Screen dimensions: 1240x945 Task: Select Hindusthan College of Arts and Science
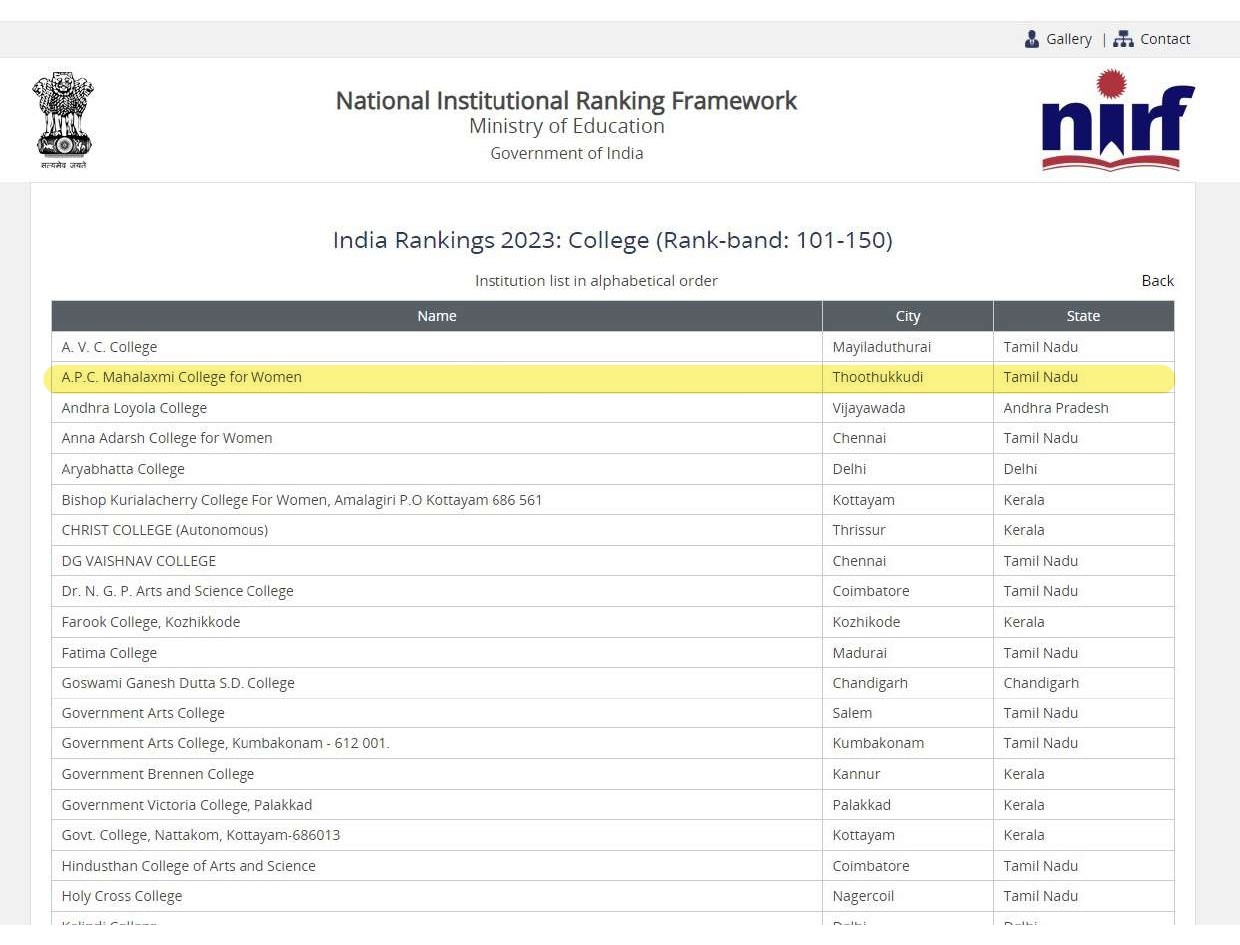tap(188, 866)
